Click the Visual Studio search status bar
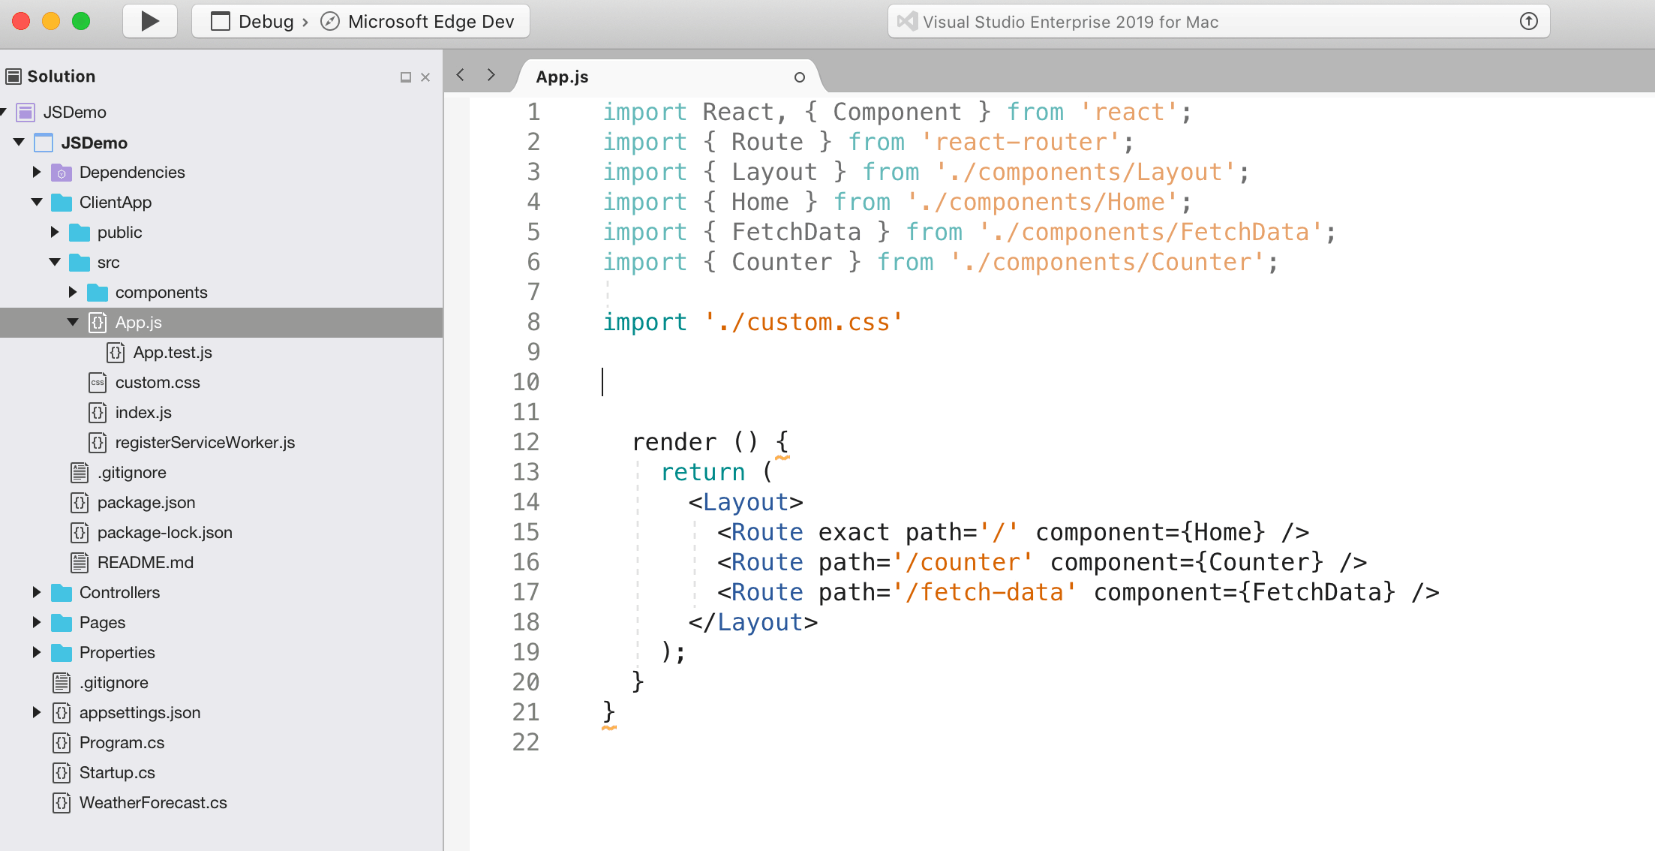The image size is (1655, 851). tap(1200, 21)
